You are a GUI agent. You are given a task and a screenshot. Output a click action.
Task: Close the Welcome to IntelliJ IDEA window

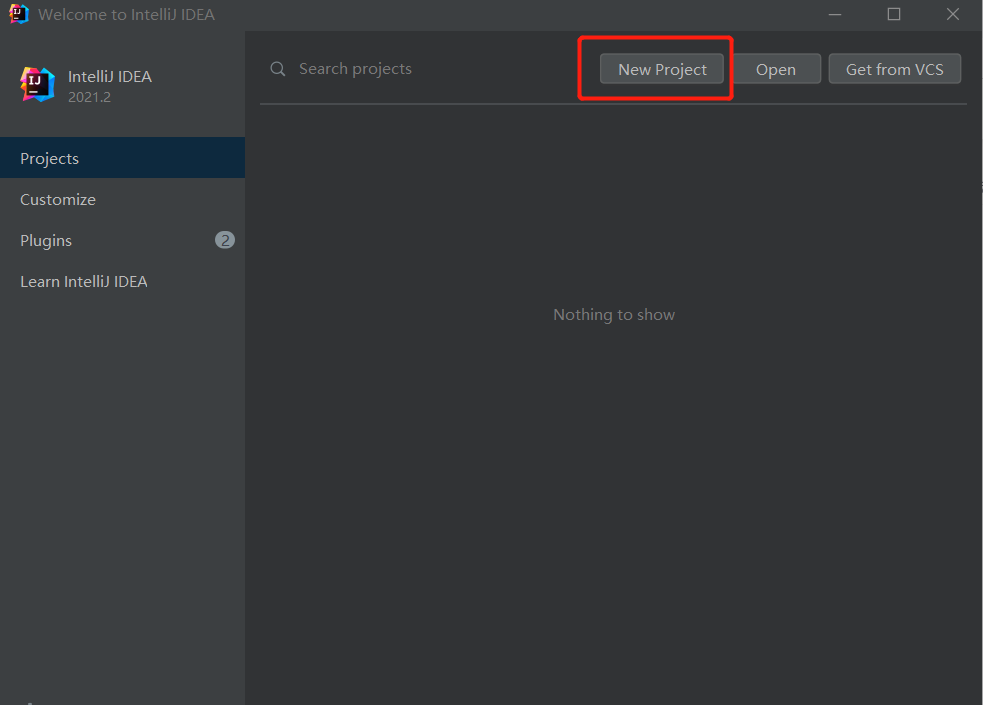click(x=952, y=14)
